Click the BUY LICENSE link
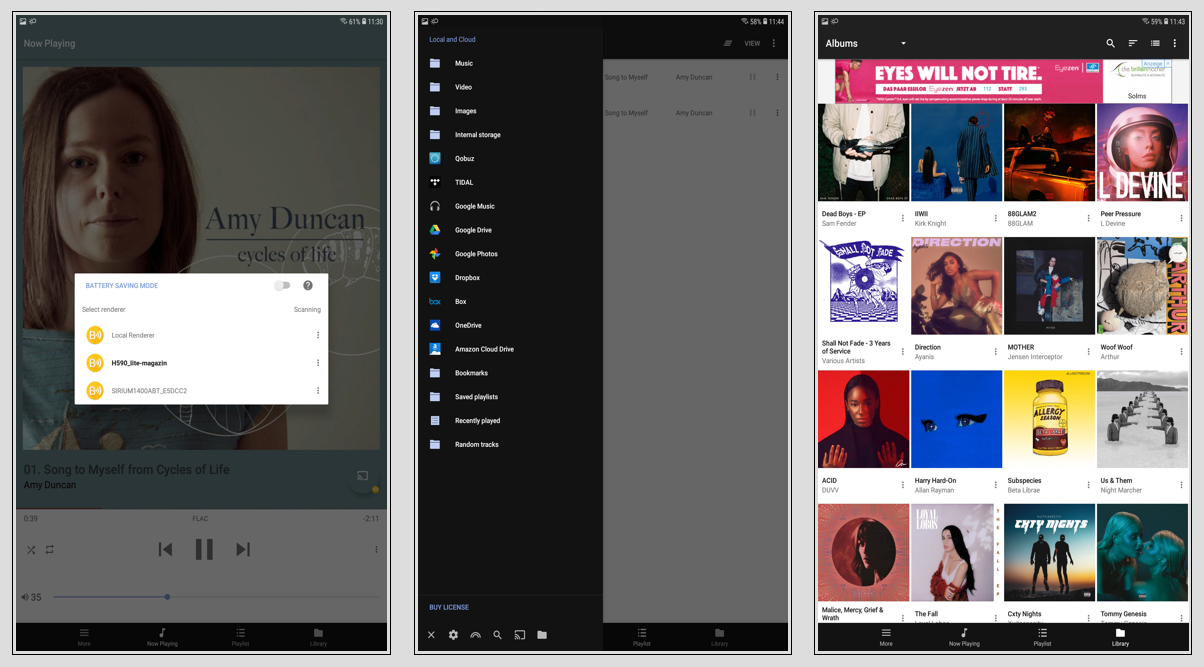The image size is (1204, 667). click(449, 607)
